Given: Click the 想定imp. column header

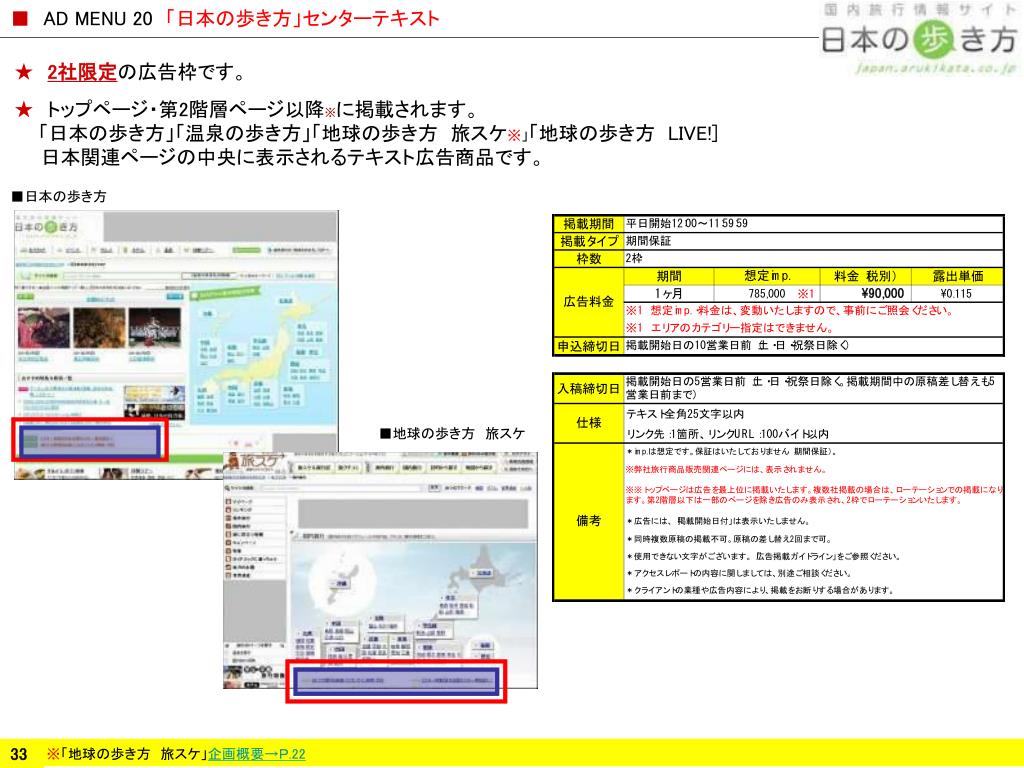Looking at the screenshot, I should (x=767, y=276).
